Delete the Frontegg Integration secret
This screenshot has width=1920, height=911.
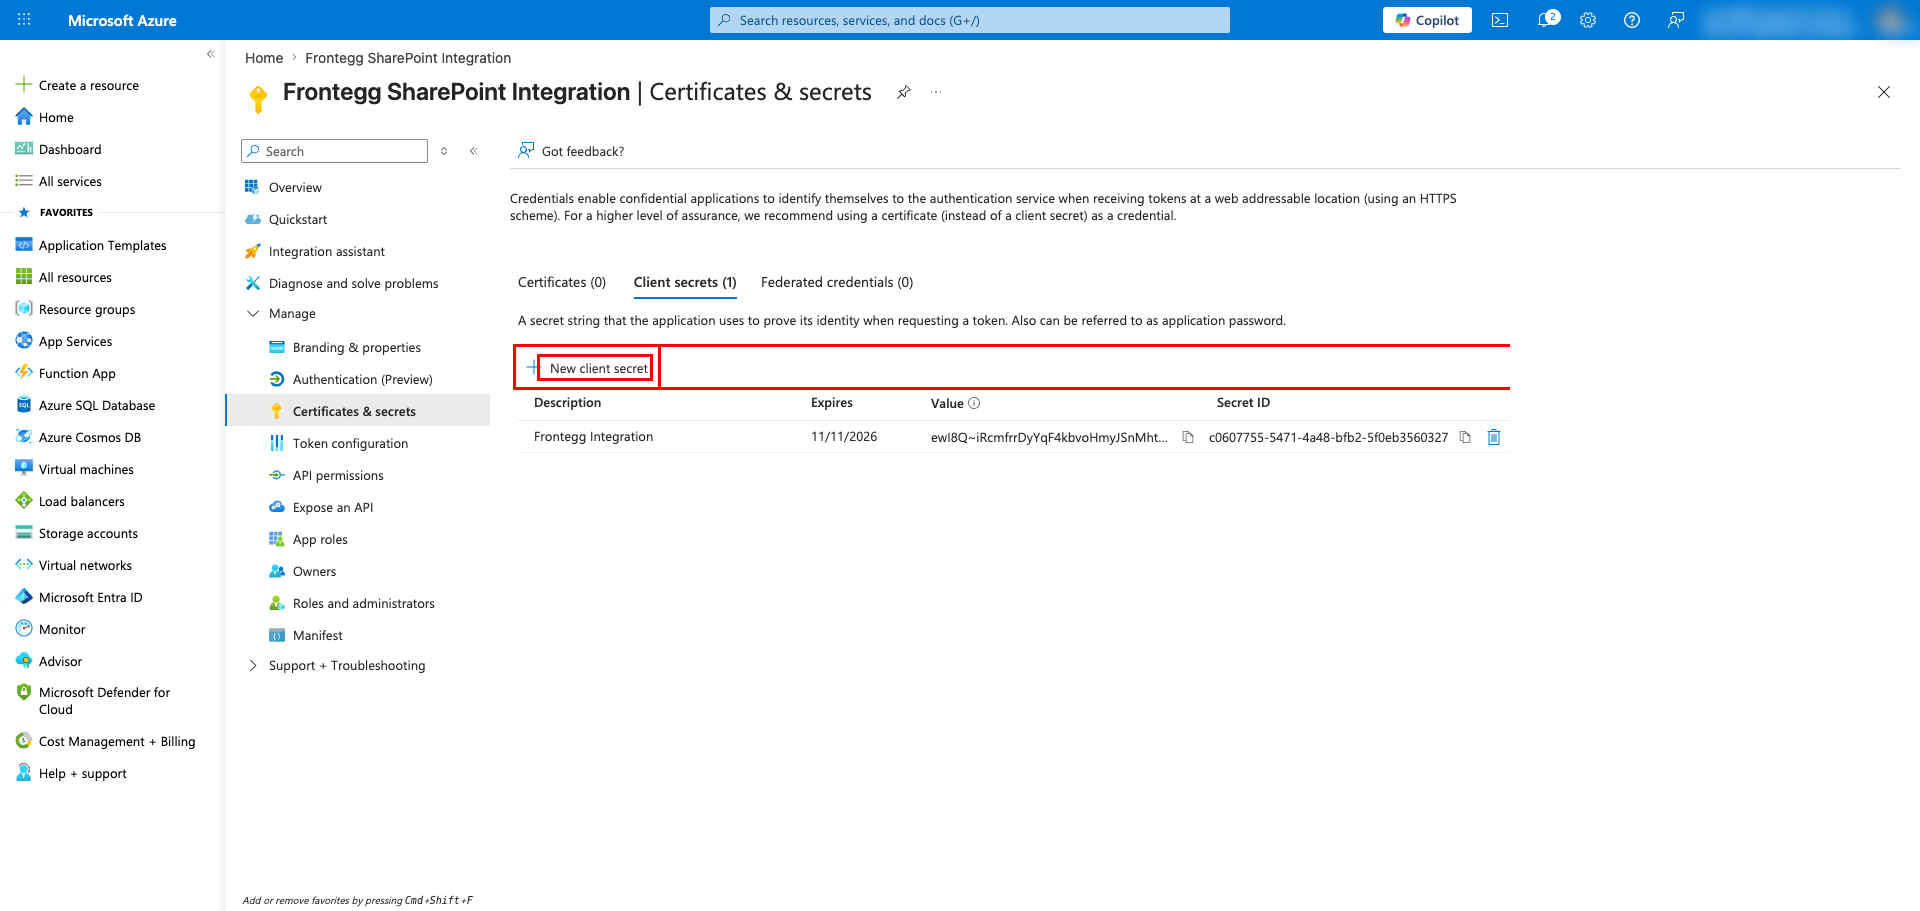(1494, 437)
